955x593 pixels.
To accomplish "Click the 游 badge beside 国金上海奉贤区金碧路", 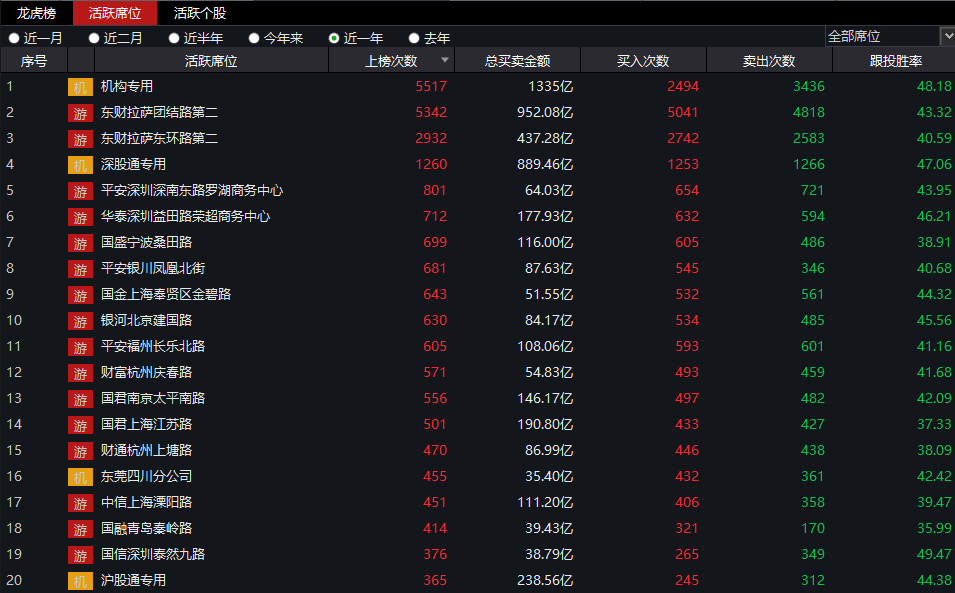I will 80,295.
